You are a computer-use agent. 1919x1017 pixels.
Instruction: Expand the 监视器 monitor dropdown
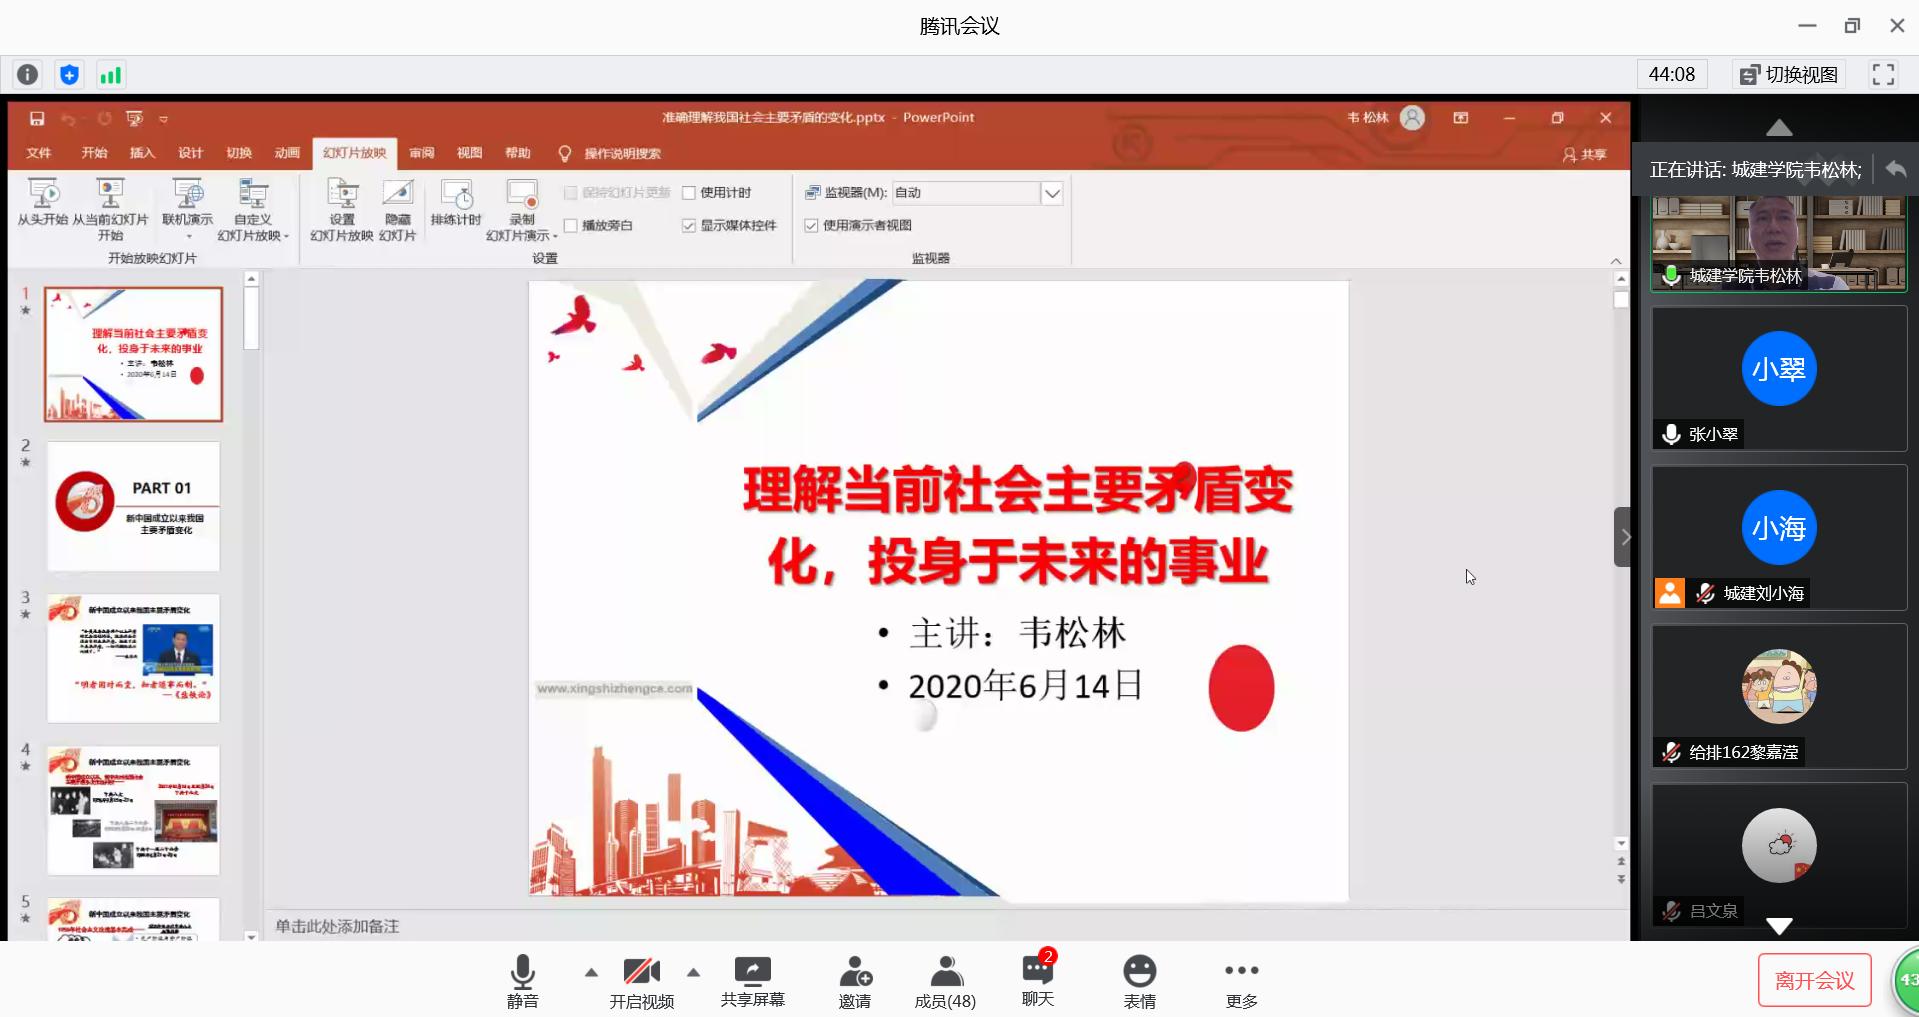[x=1052, y=193]
